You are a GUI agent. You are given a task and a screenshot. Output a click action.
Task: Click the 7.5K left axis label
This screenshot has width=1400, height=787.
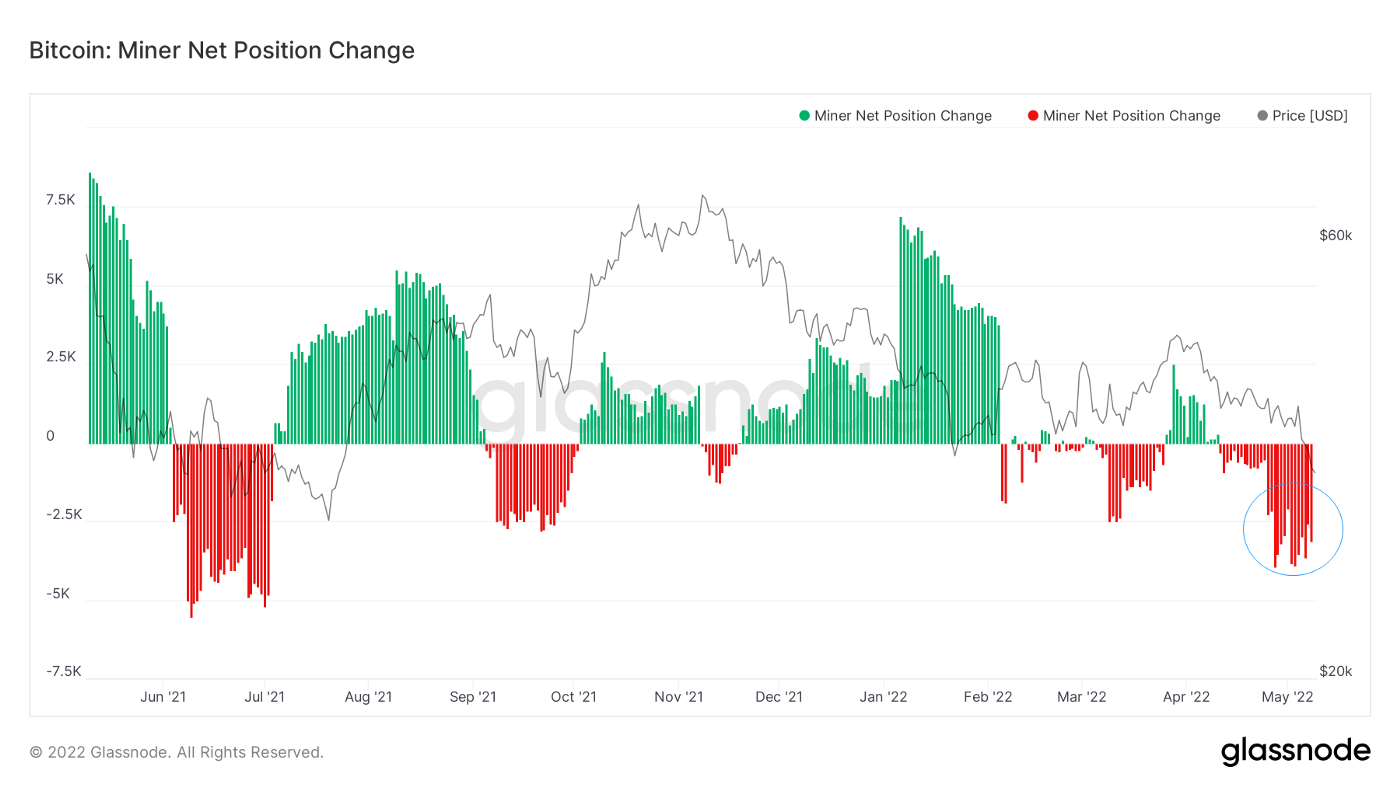pyautogui.click(x=60, y=200)
